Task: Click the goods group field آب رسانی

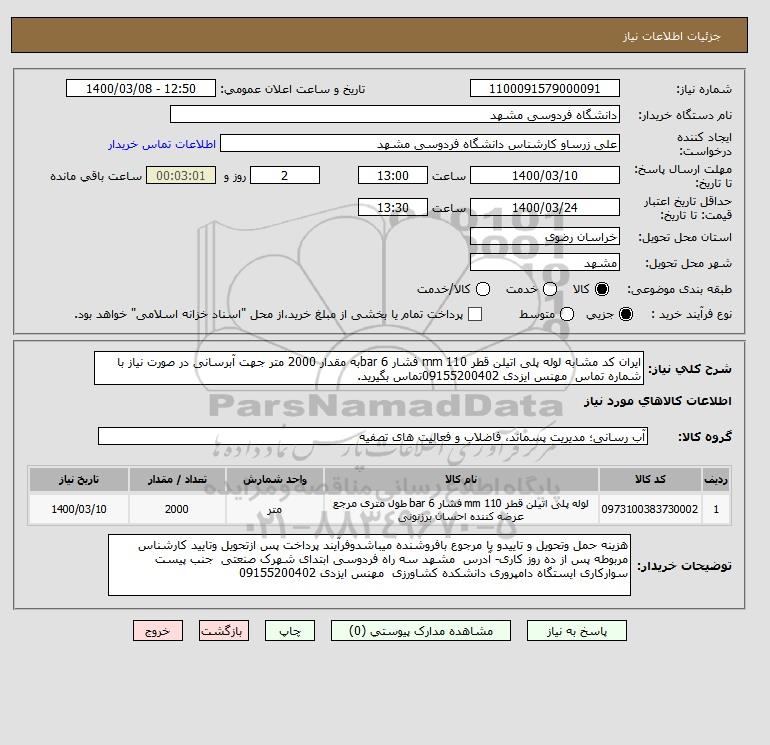Action: pyautogui.click(x=373, y=436)
